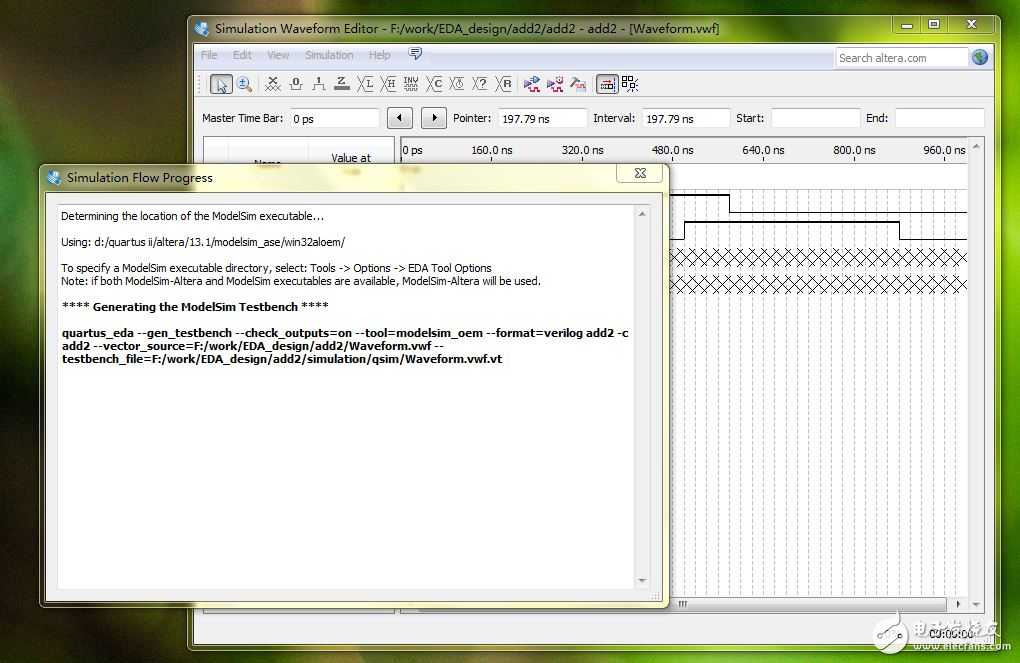This screenshot has height=663, width=1020.
Task: Click up arrow of progress log scrollbar
Action: (x=642, y=214)
